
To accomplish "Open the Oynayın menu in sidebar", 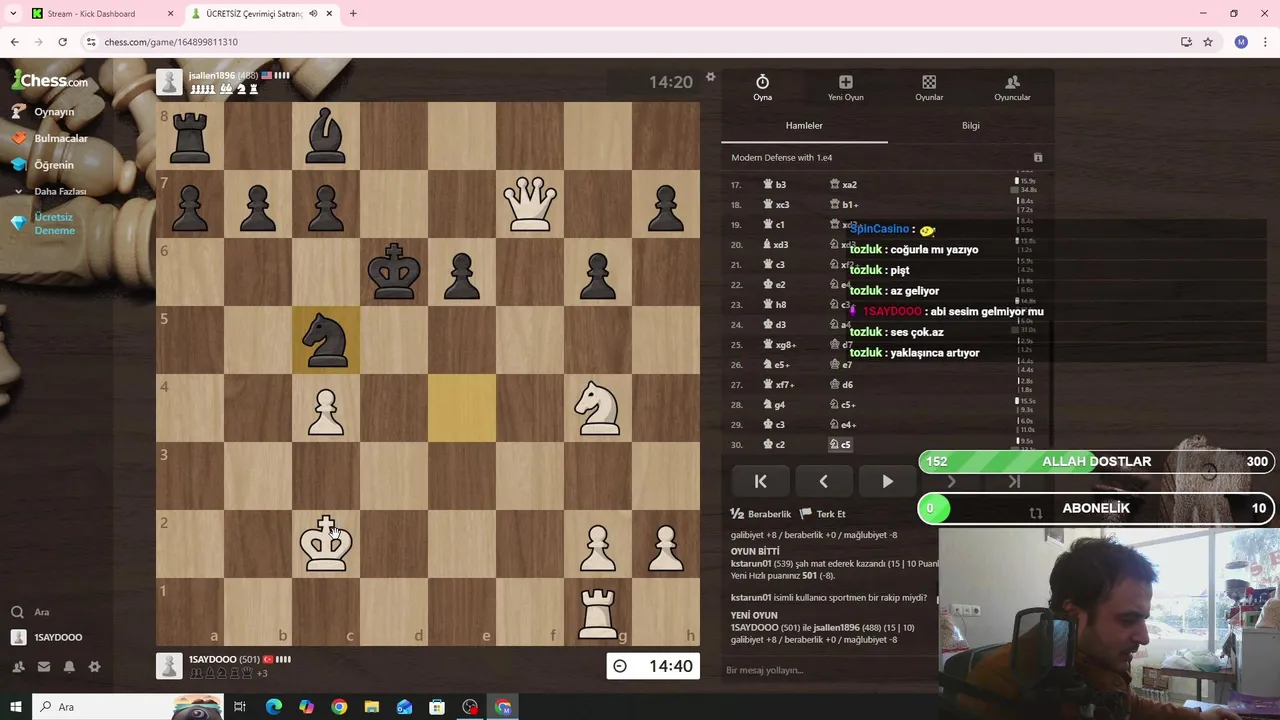I will pos(54,112).
